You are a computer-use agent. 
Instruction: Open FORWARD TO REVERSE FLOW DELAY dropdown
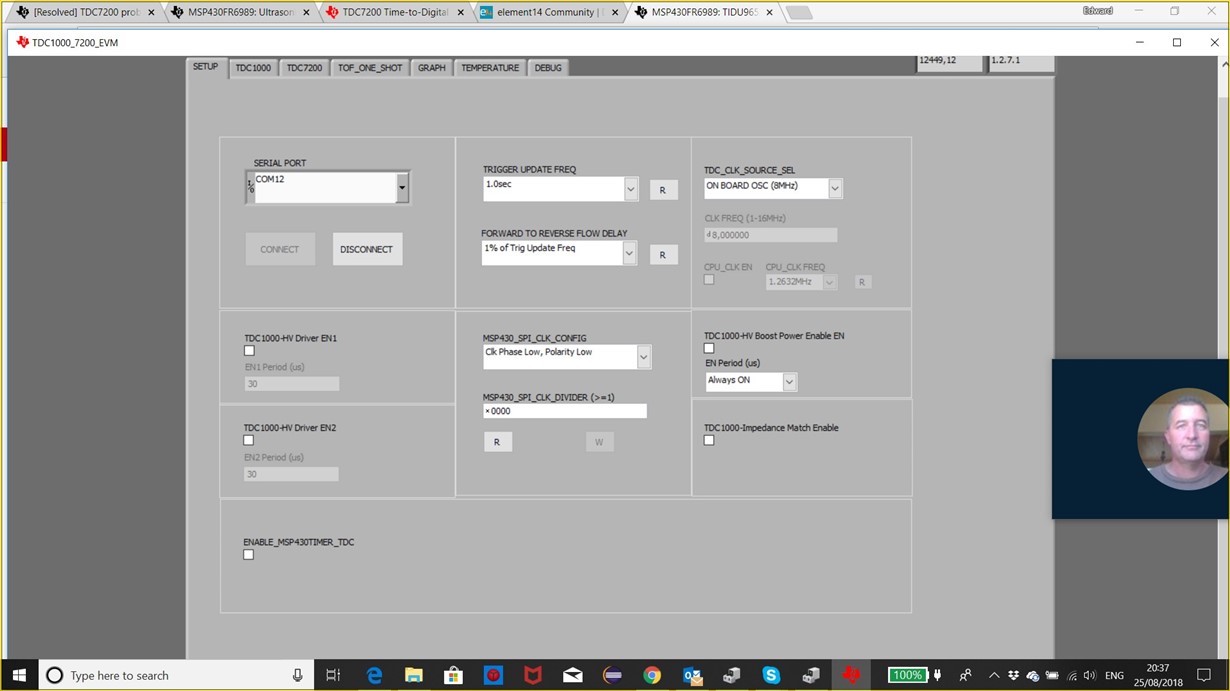[x=630, y=254]
